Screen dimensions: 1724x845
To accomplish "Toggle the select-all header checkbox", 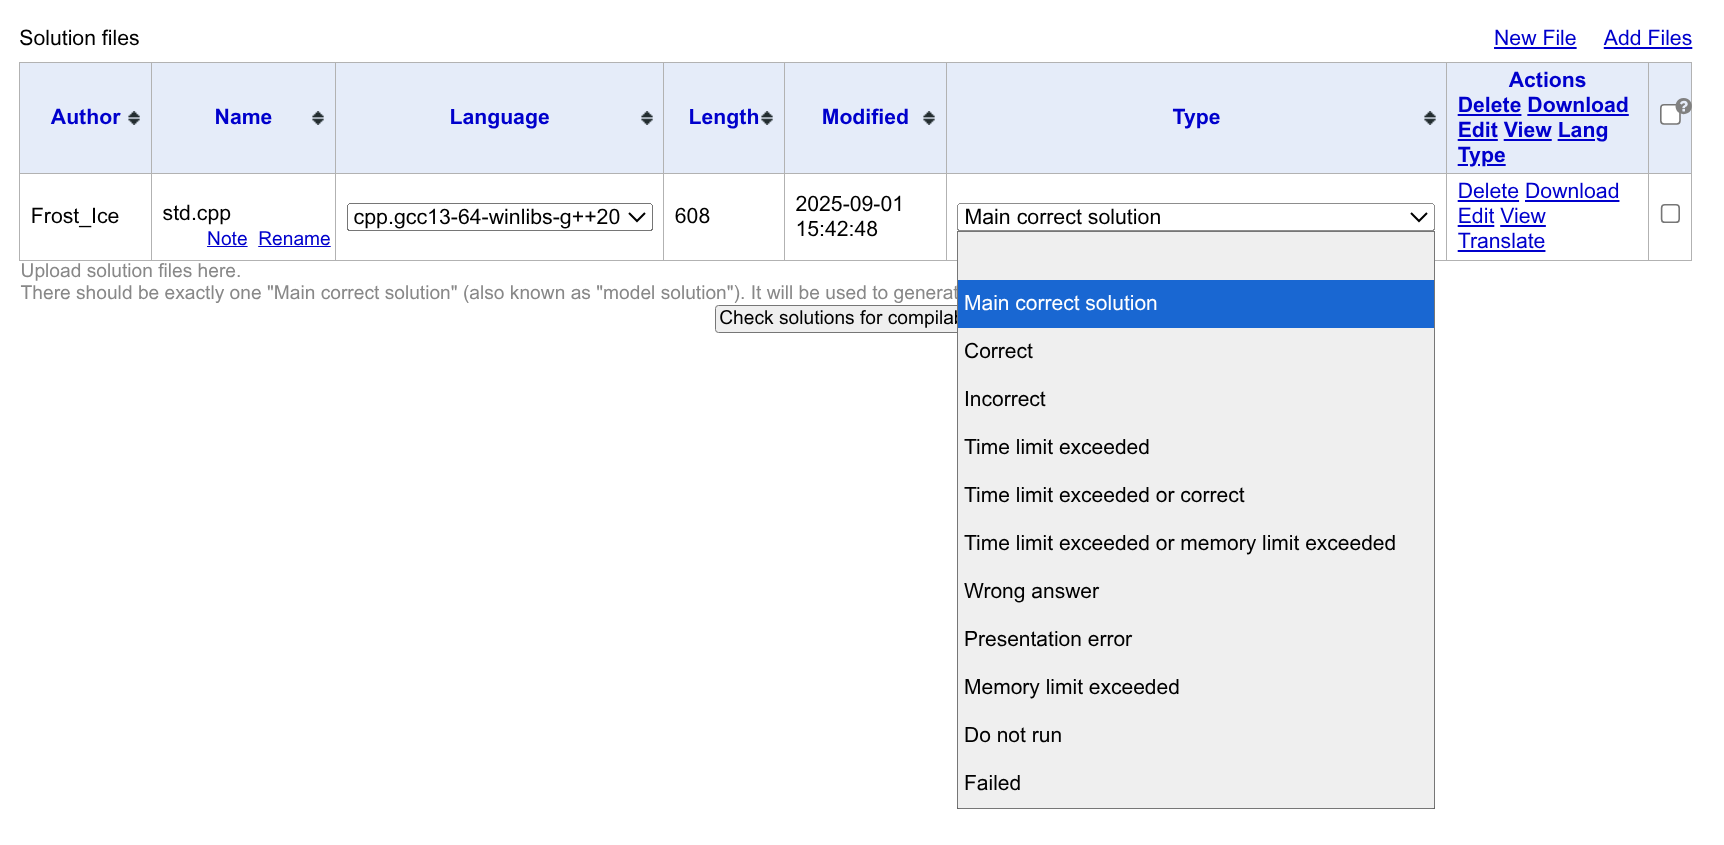I will (x=1669, y=115).
